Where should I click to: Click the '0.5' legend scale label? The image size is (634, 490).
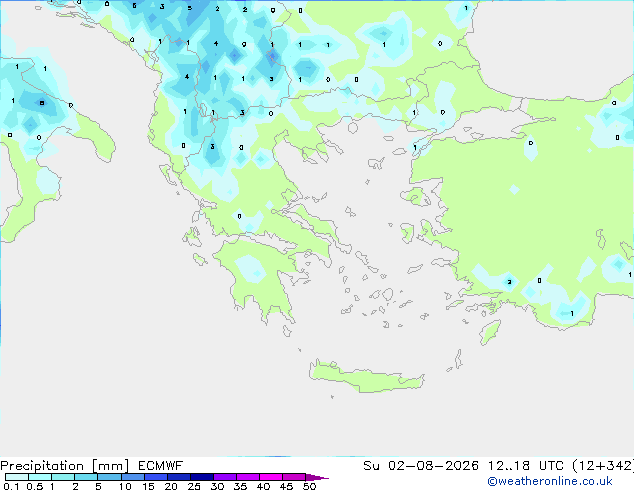(35, 486)
